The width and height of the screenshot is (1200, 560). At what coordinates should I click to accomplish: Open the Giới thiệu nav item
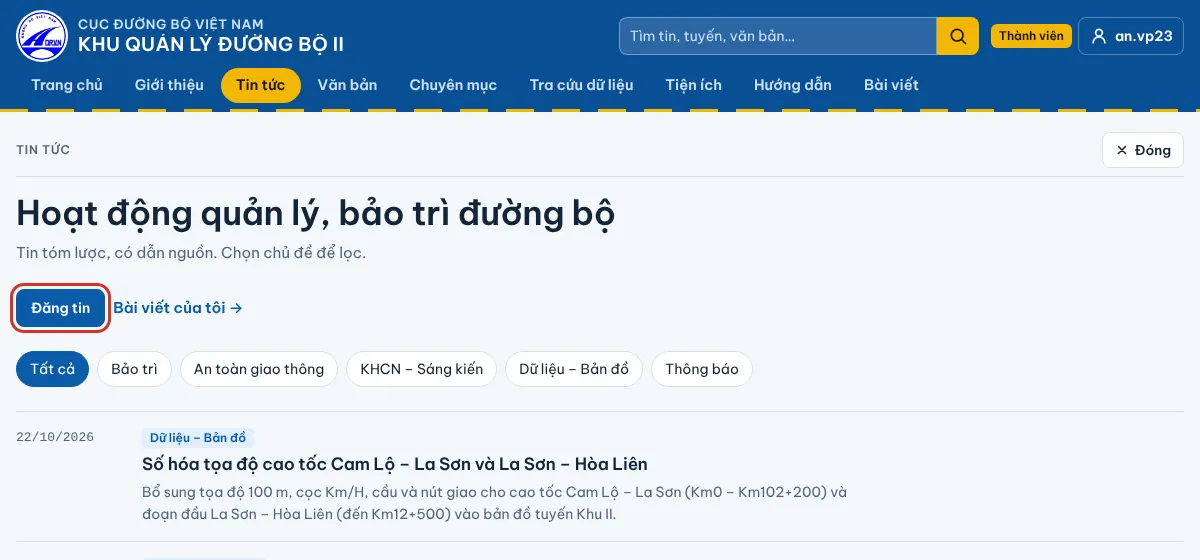coord(169,85)
